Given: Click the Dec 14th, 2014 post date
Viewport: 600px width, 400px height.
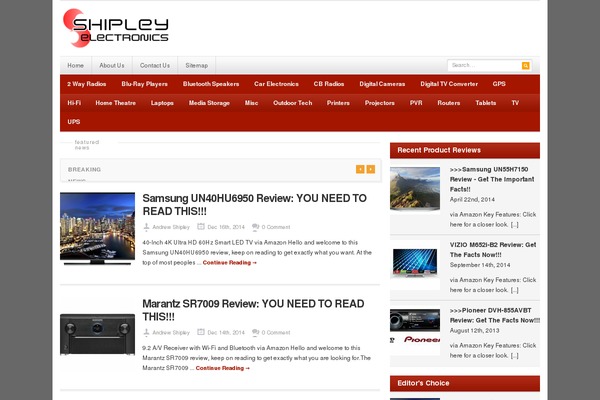Looking at the screenshot, I should tap(226, 333).
